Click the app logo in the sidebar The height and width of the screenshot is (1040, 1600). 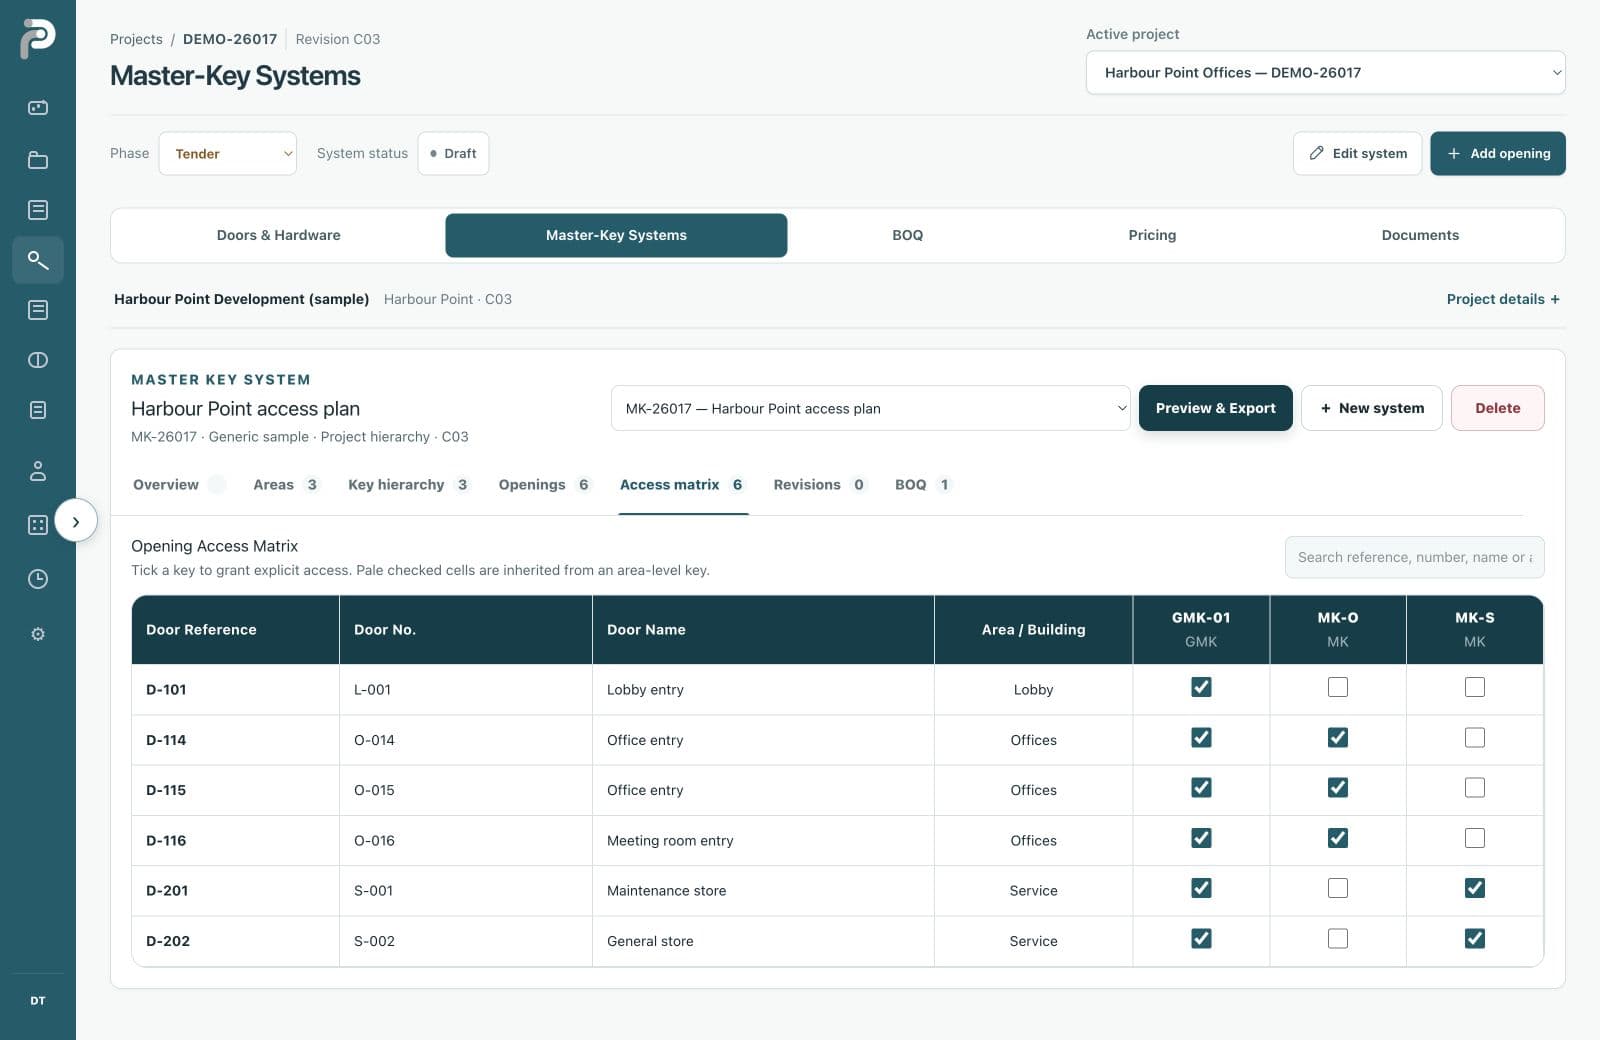(x=37, y=38)
